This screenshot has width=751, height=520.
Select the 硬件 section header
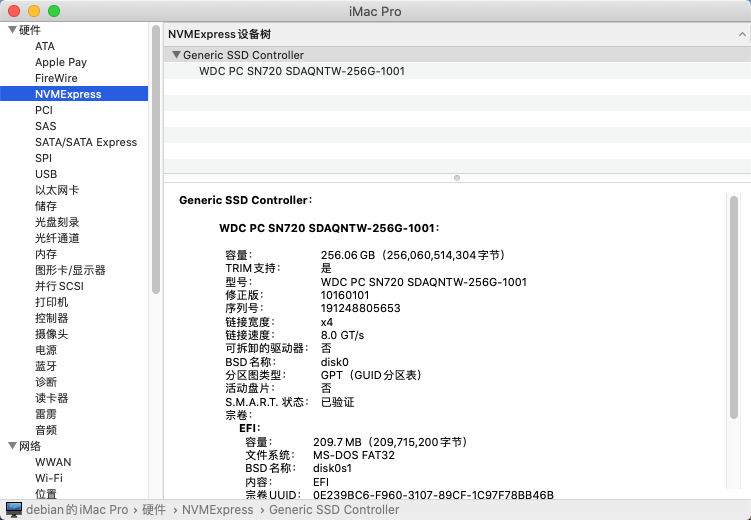coord(30,30)
